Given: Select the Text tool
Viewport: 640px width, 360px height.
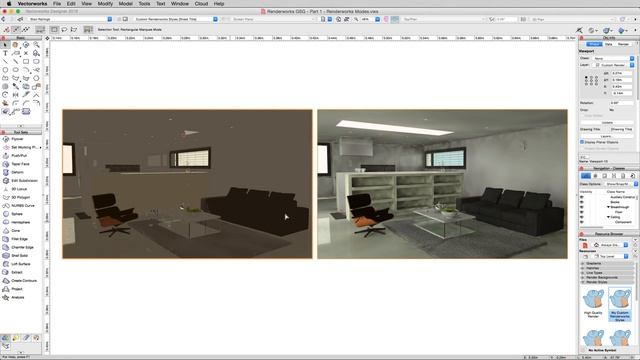Looking at the screenshot, I should (5, 53).
